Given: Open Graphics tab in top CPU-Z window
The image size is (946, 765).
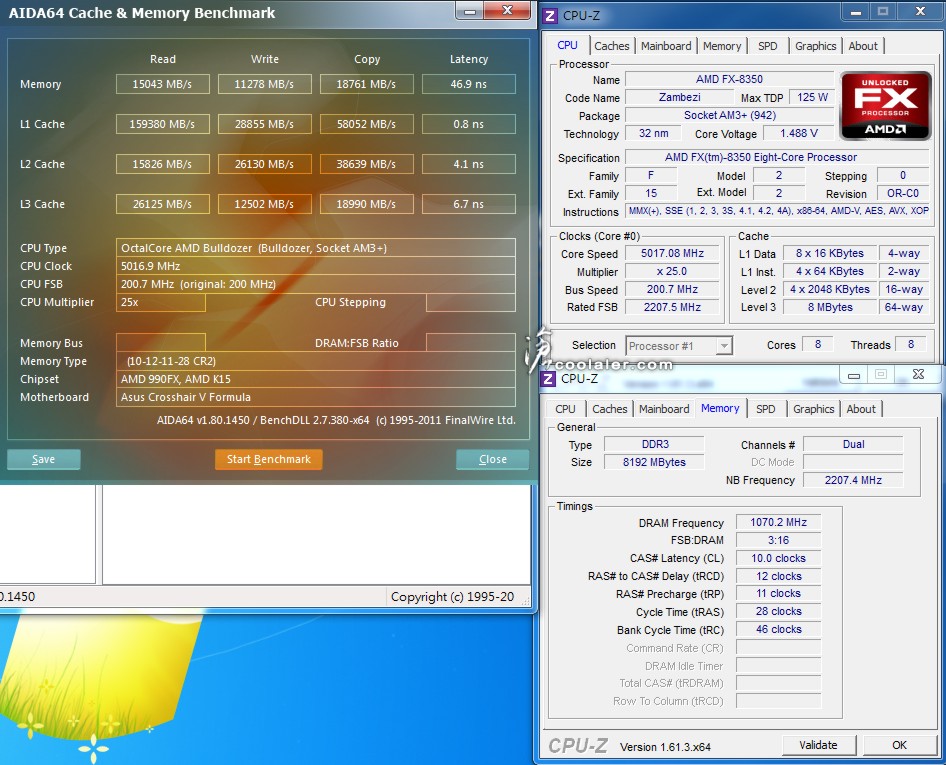Looking at the screenshot, I should [x=815, y=46].
